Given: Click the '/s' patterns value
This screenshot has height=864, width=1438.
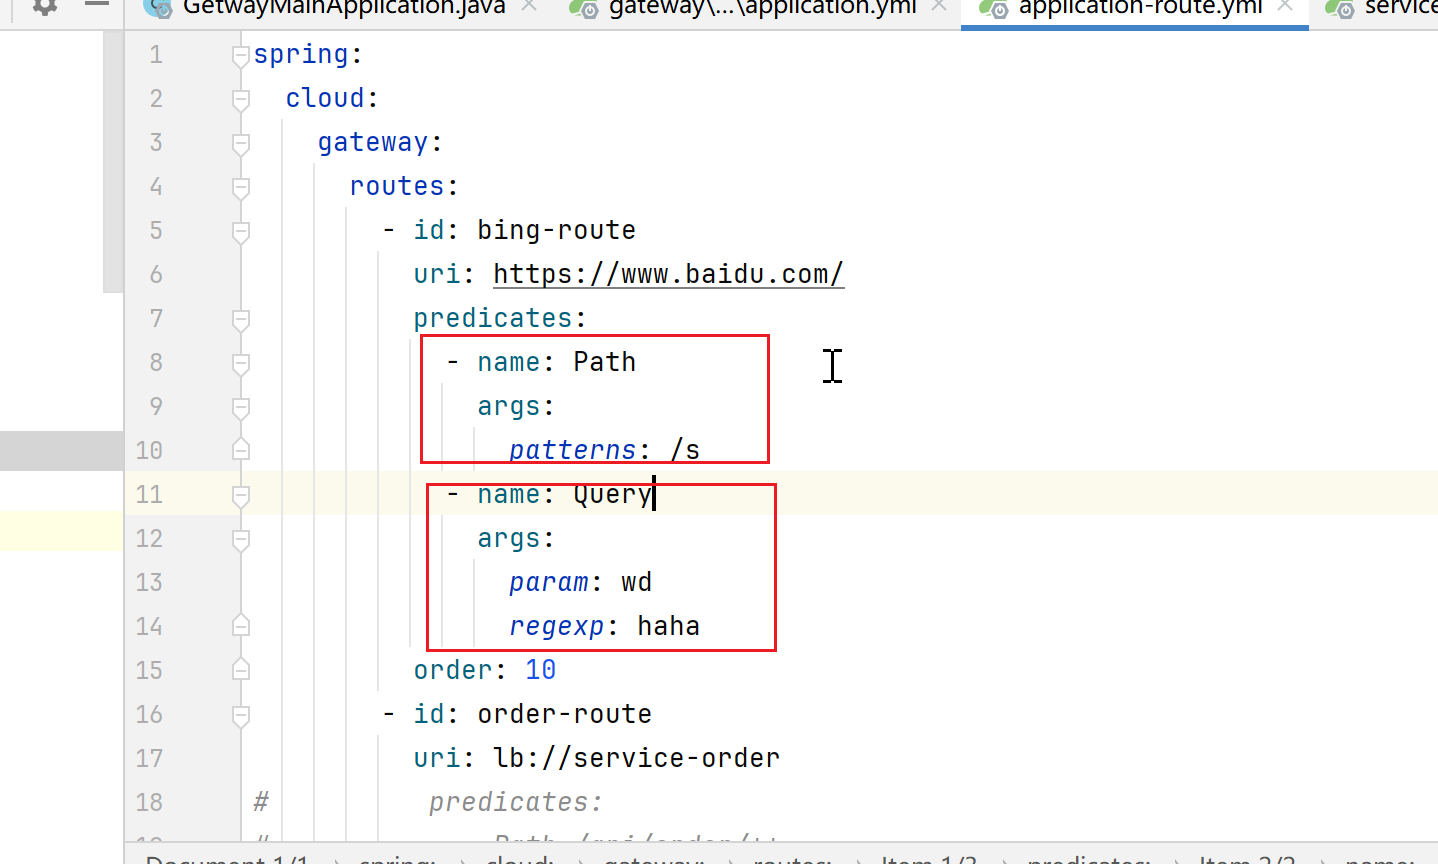Looking at the screenshot, I should (x=686, y=450).
